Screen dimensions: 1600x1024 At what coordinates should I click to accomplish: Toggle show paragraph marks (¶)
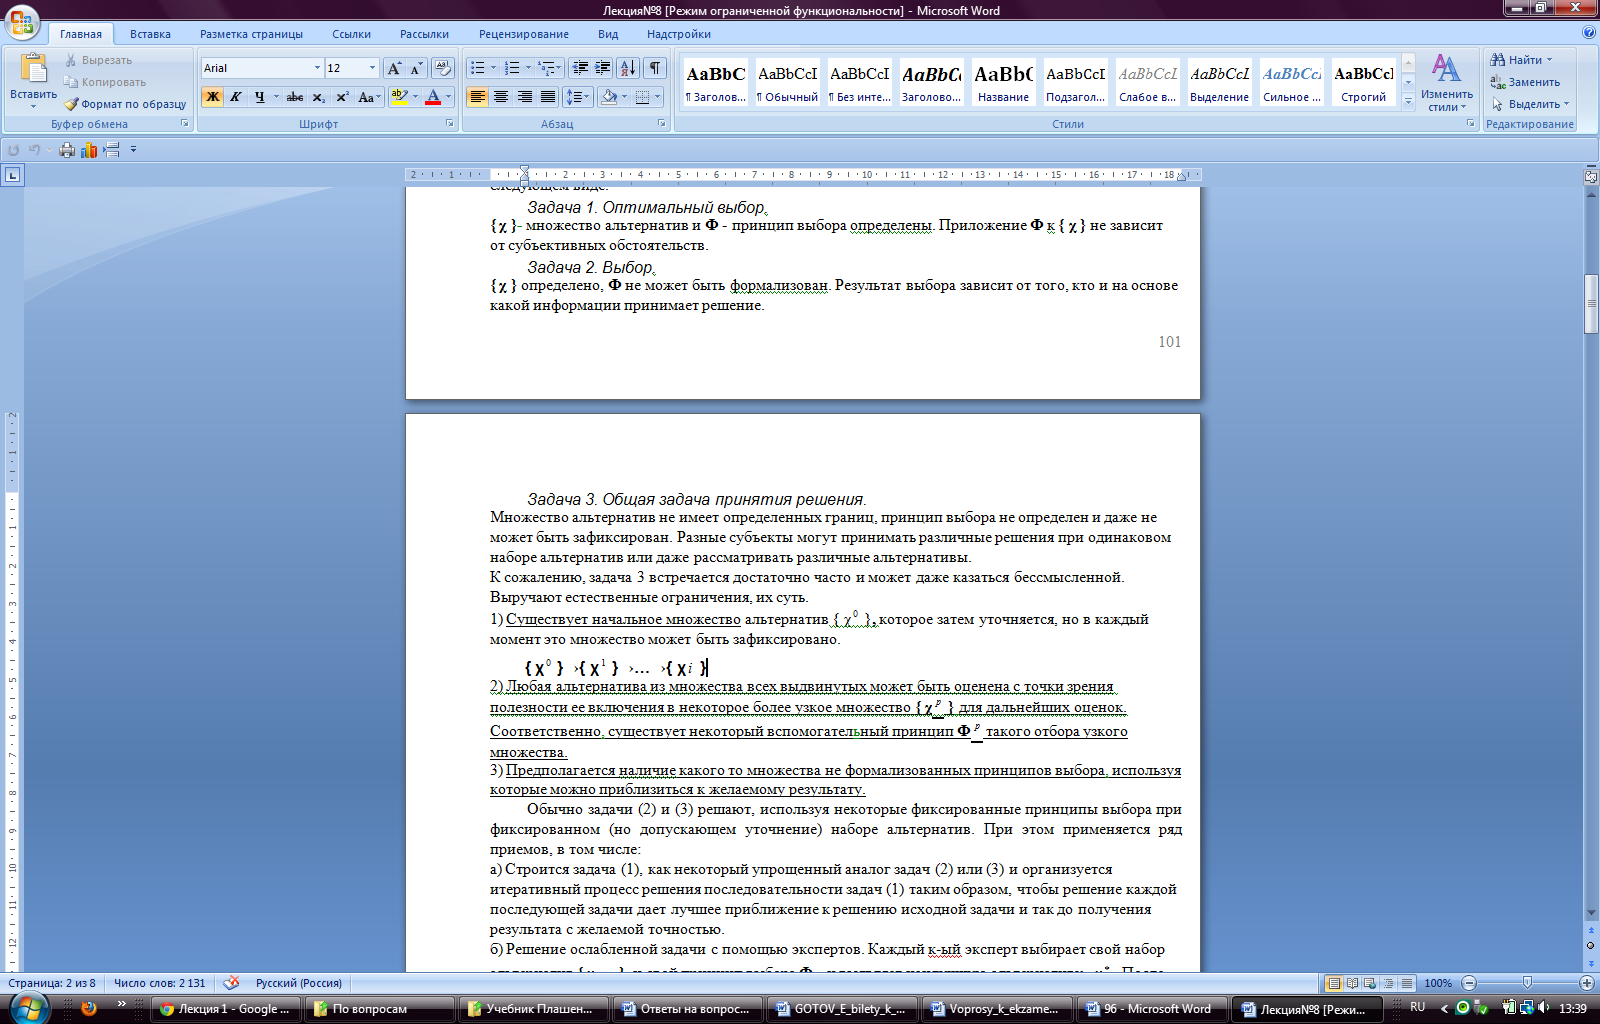click(655, 68)
